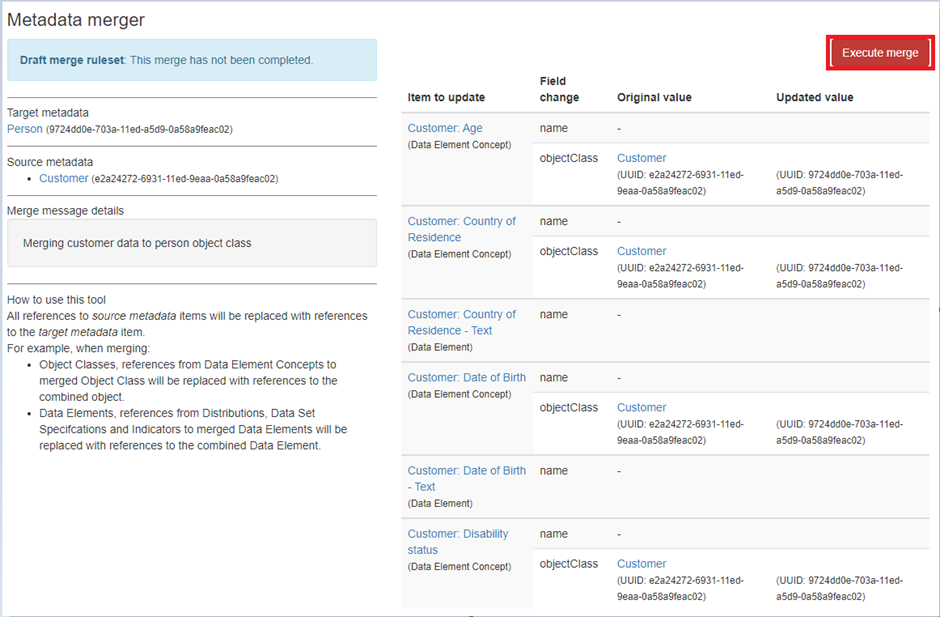The height and width of the screenshot is (617, 940).
Task: Click Customer original value in Customer: Age row
Action: pos(641,158)
